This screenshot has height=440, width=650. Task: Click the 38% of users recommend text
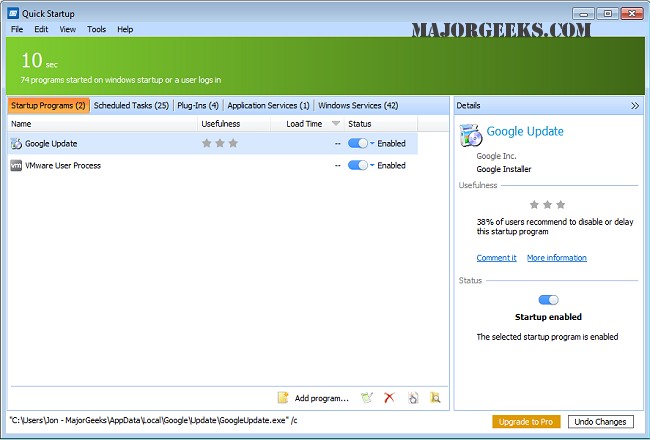[x=555, y=226]
